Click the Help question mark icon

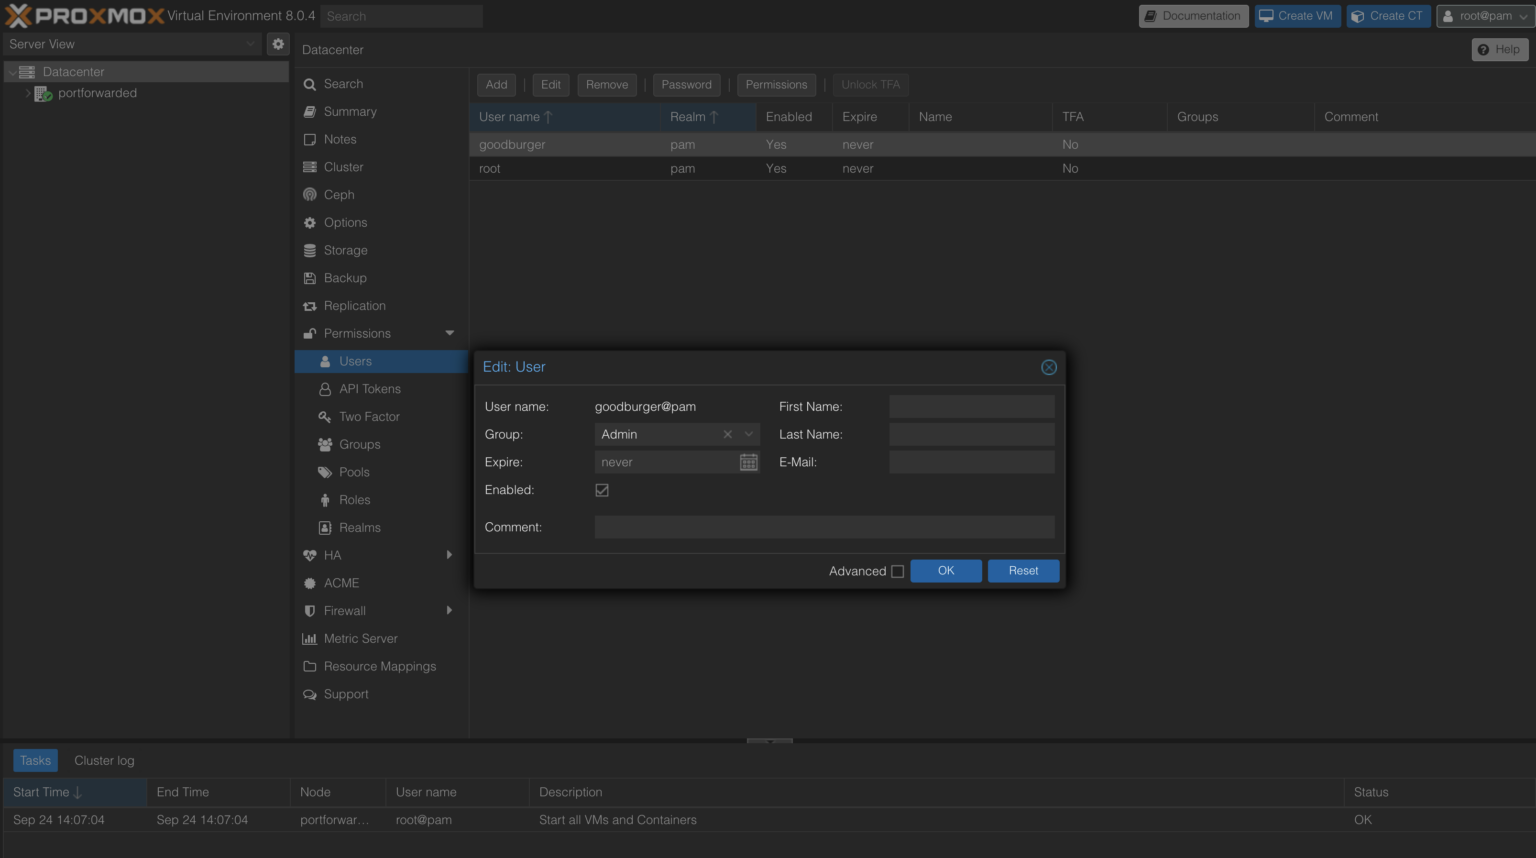[1483, 49]
